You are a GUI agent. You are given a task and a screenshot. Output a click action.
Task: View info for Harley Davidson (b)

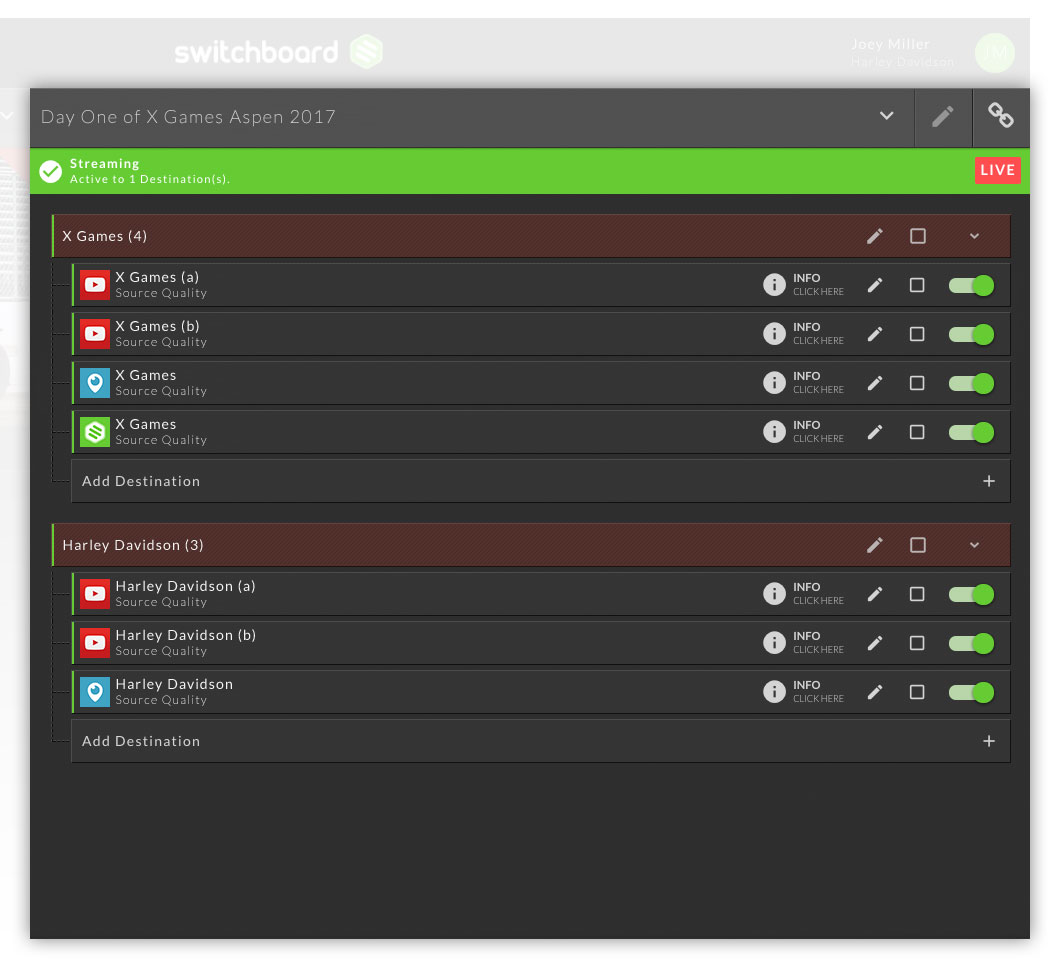coord(803,643)
